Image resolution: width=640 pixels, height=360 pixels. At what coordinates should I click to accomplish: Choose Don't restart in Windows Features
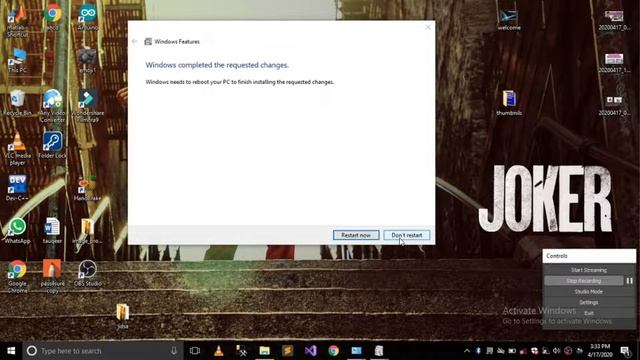pos(407,235)
